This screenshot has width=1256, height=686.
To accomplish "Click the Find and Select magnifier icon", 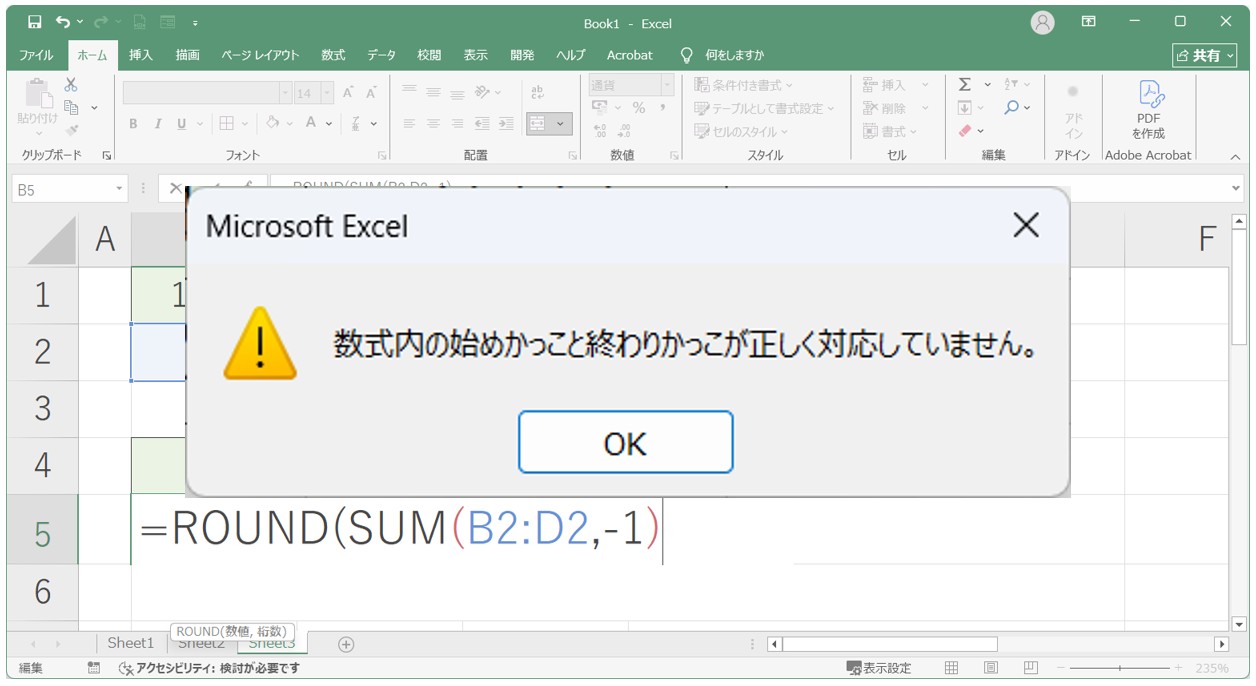I will click(x=1012, y=108).
